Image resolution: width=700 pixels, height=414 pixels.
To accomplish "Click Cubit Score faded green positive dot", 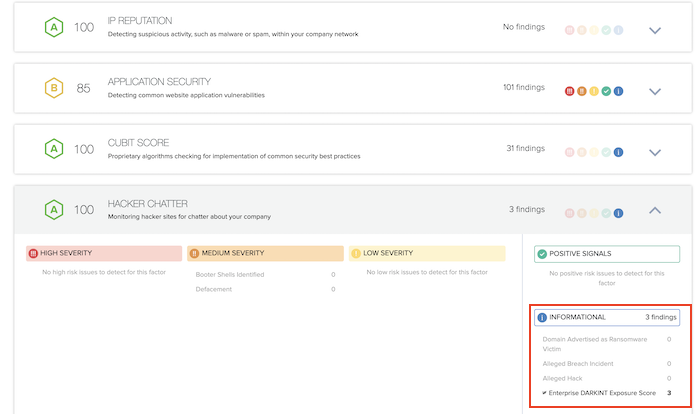I will (606, 152).
